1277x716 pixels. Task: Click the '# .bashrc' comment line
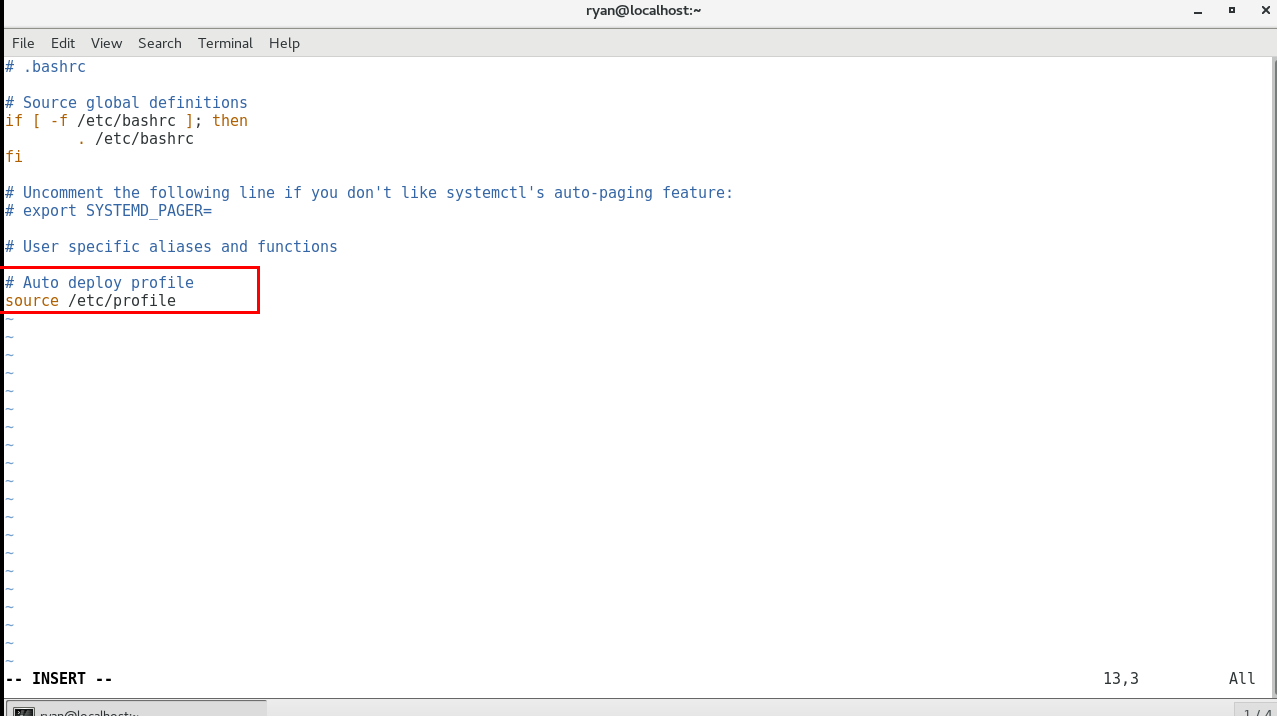click(46, 67)
